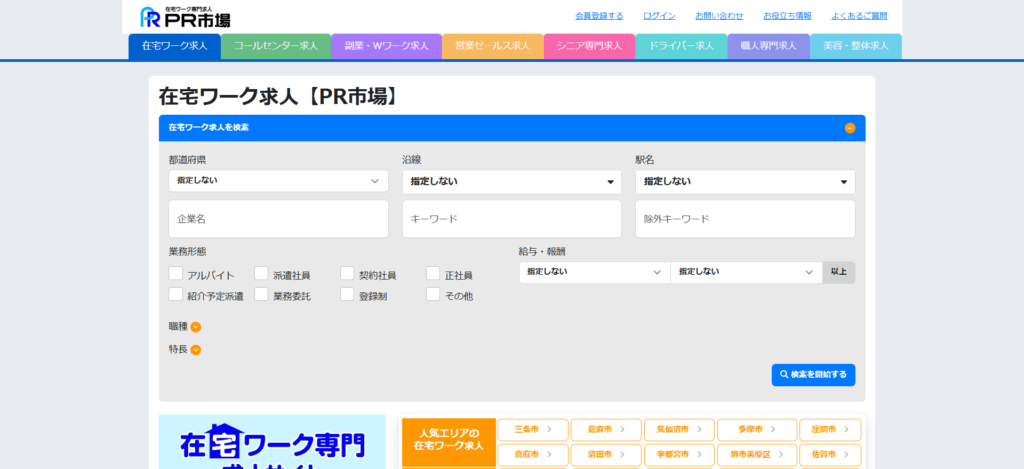Click the 除外キーワード input field

pyautogui.click(x=745, y=219)
